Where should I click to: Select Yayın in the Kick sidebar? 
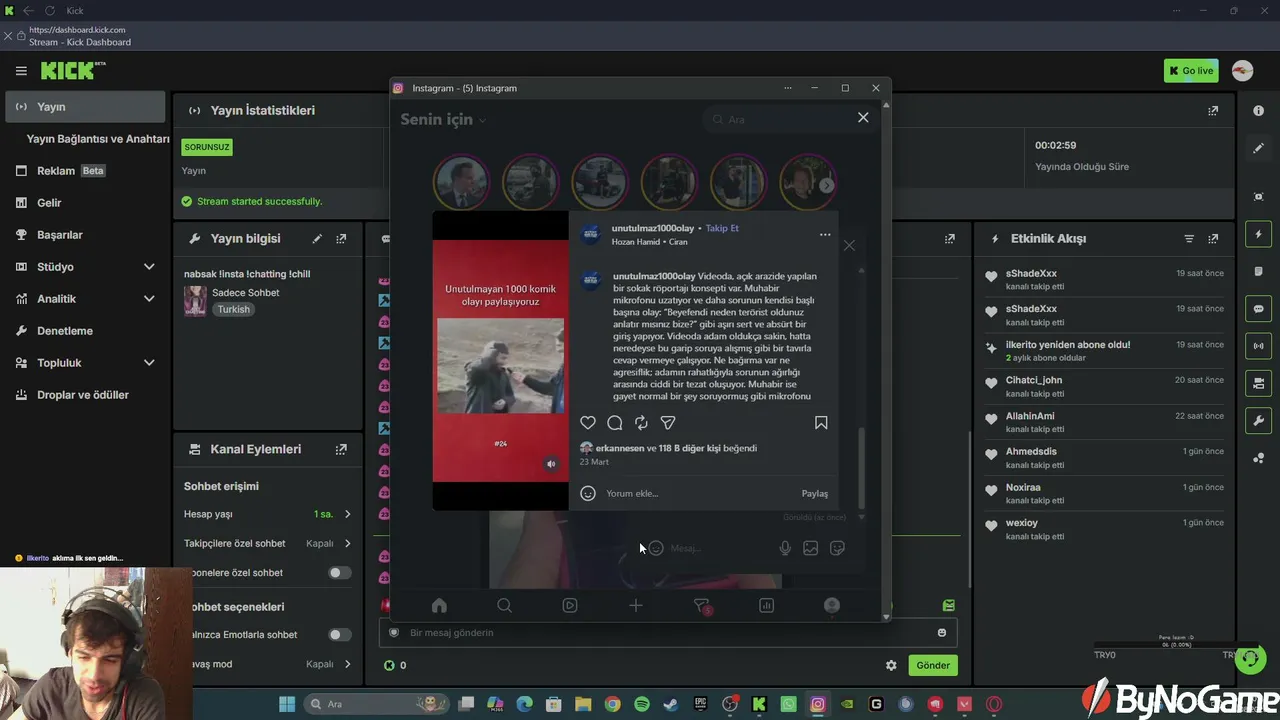click(84, 107)
